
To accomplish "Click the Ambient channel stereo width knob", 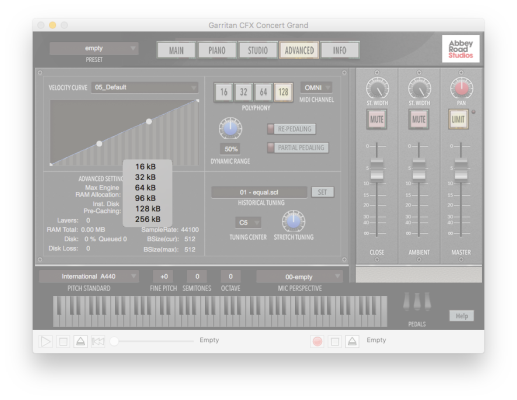I will coord(419,88).
